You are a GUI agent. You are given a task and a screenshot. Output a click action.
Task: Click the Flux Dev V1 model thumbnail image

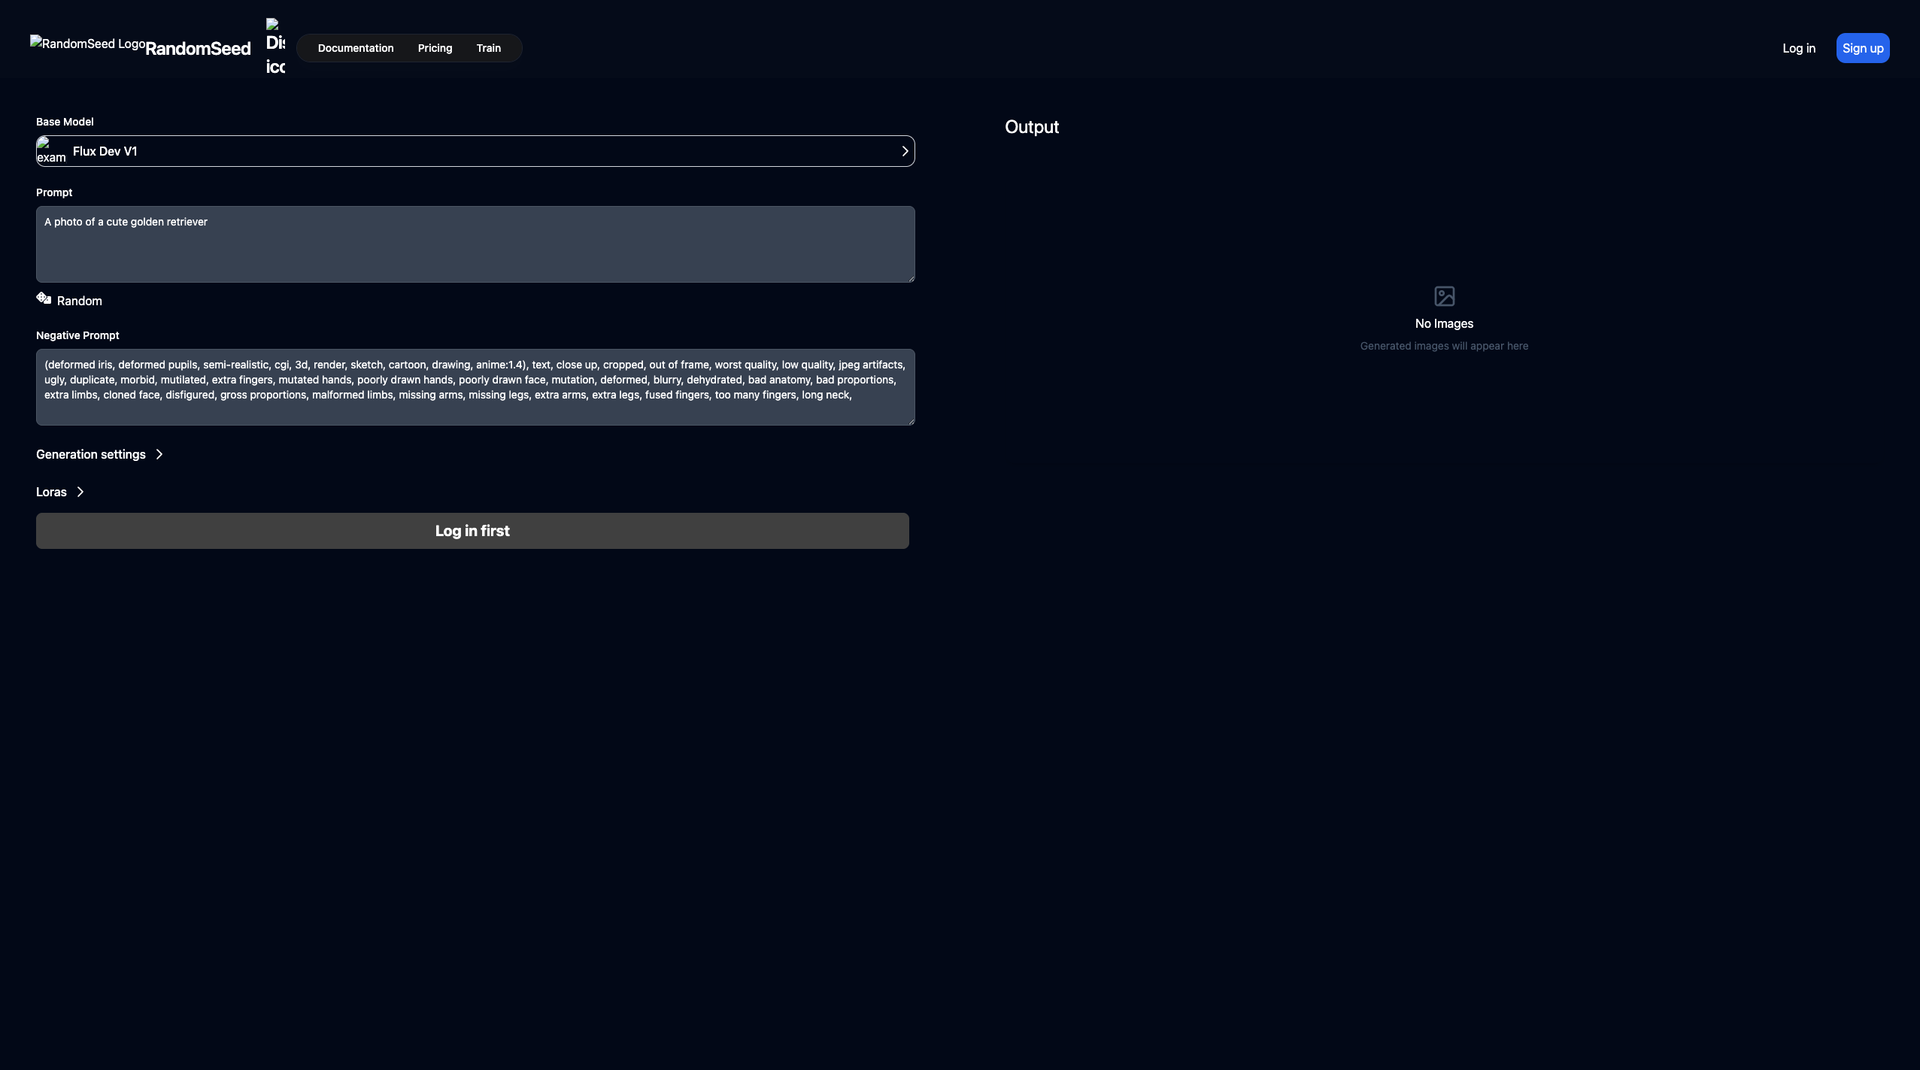pos(52,151)
